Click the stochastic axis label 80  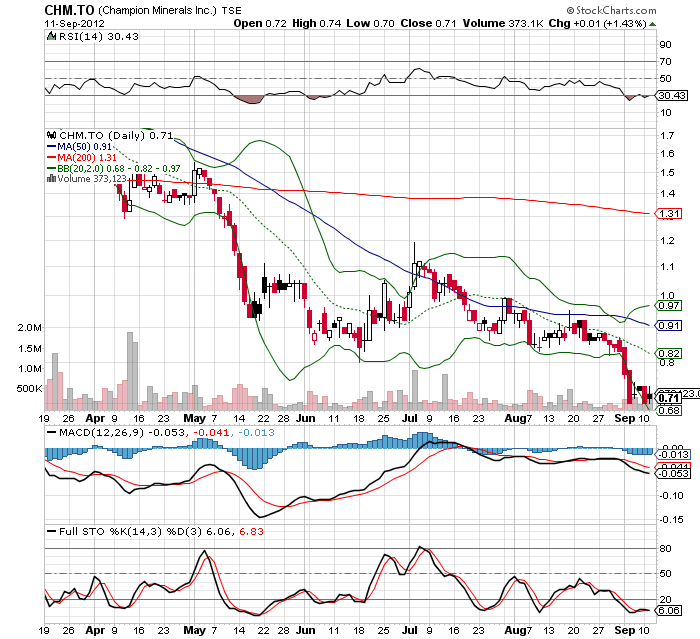pyautogui.click(x=666, y=549)
